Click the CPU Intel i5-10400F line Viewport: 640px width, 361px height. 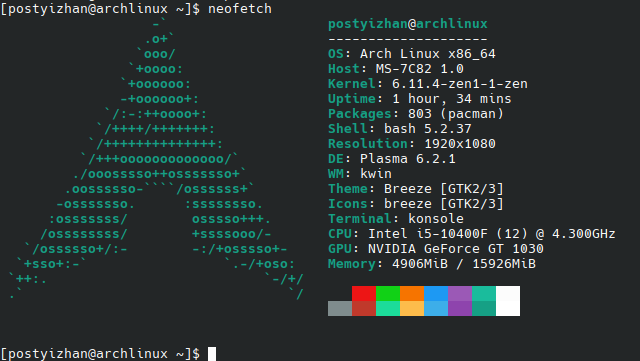pyautogui.click(x=471, y=234)
